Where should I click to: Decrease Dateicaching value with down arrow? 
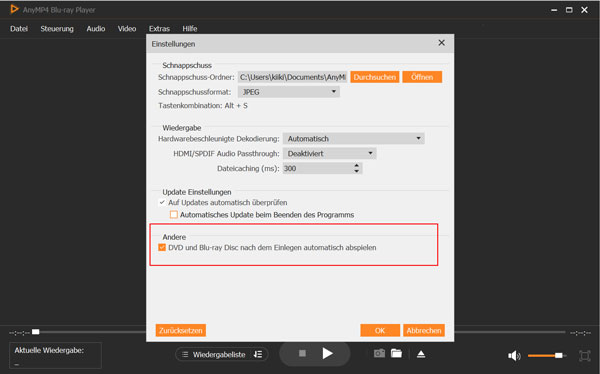357,171
